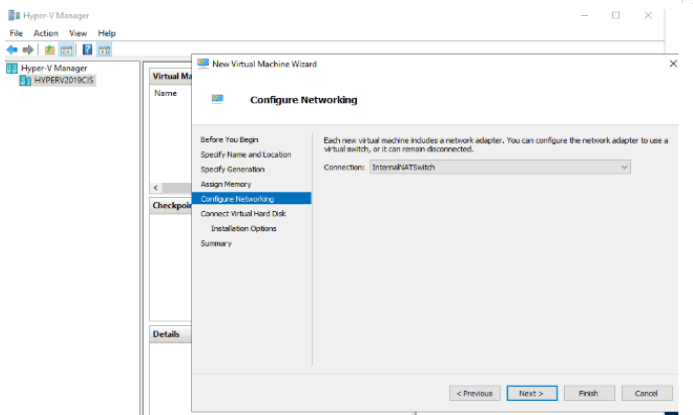The height and width of the screenshot is (415, 693).
Task: Open the View menu
Action: pos(78,33)
